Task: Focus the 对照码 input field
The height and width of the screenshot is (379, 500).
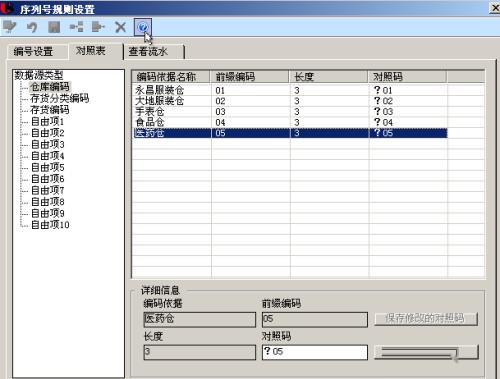Action: [x=315, y=352]
